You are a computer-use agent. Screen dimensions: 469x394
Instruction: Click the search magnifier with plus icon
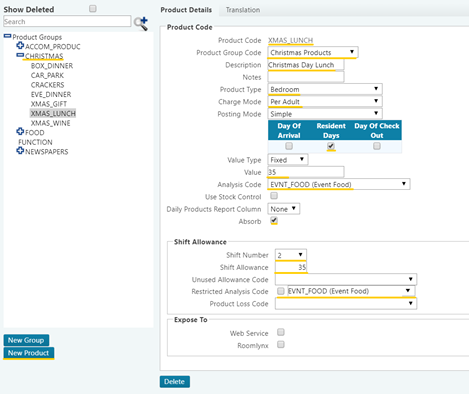[141, 23]
